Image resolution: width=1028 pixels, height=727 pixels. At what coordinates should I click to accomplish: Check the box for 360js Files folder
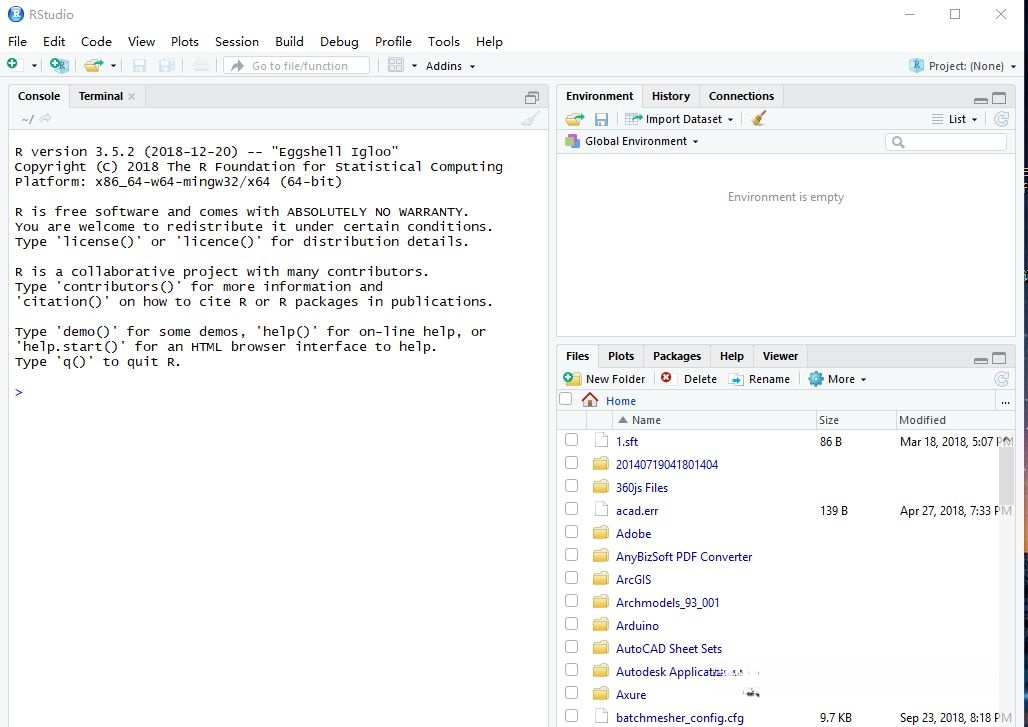point(572,486)
